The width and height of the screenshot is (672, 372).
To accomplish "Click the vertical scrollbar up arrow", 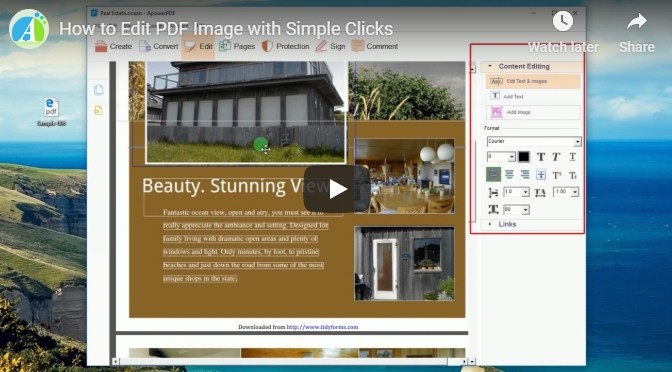I will (472, 68).
